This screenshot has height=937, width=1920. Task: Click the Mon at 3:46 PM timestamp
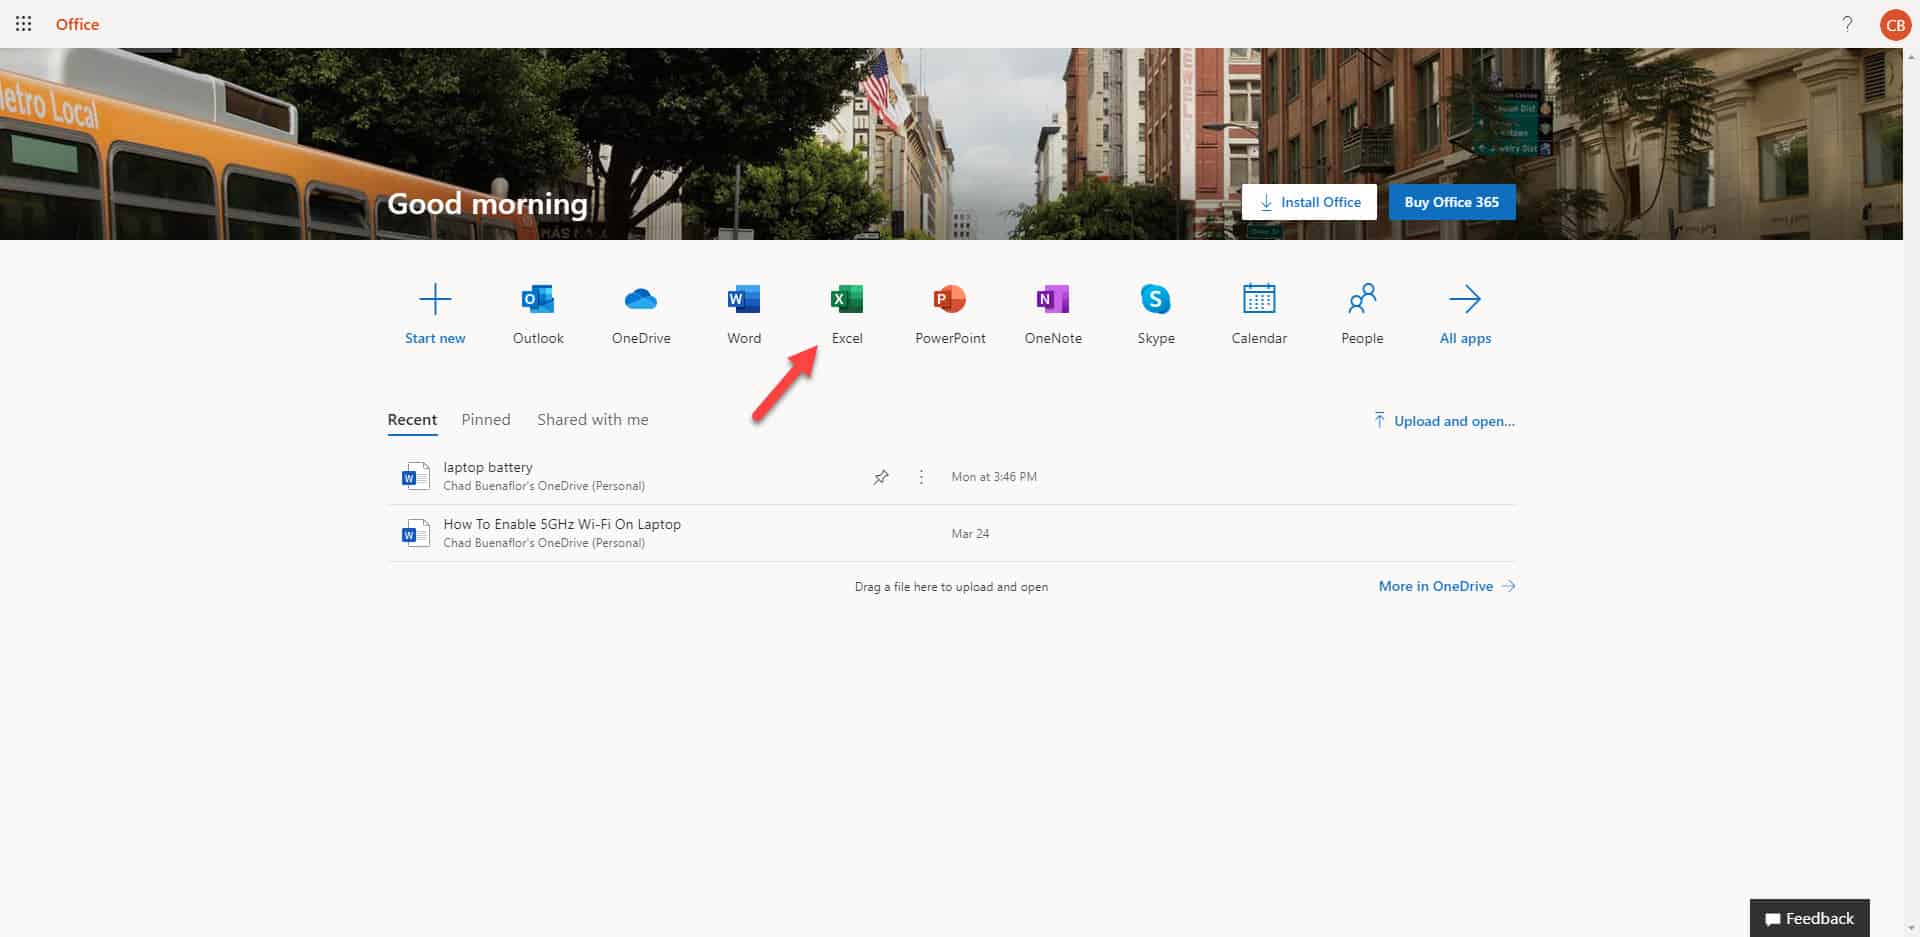(x=994, y=477)
